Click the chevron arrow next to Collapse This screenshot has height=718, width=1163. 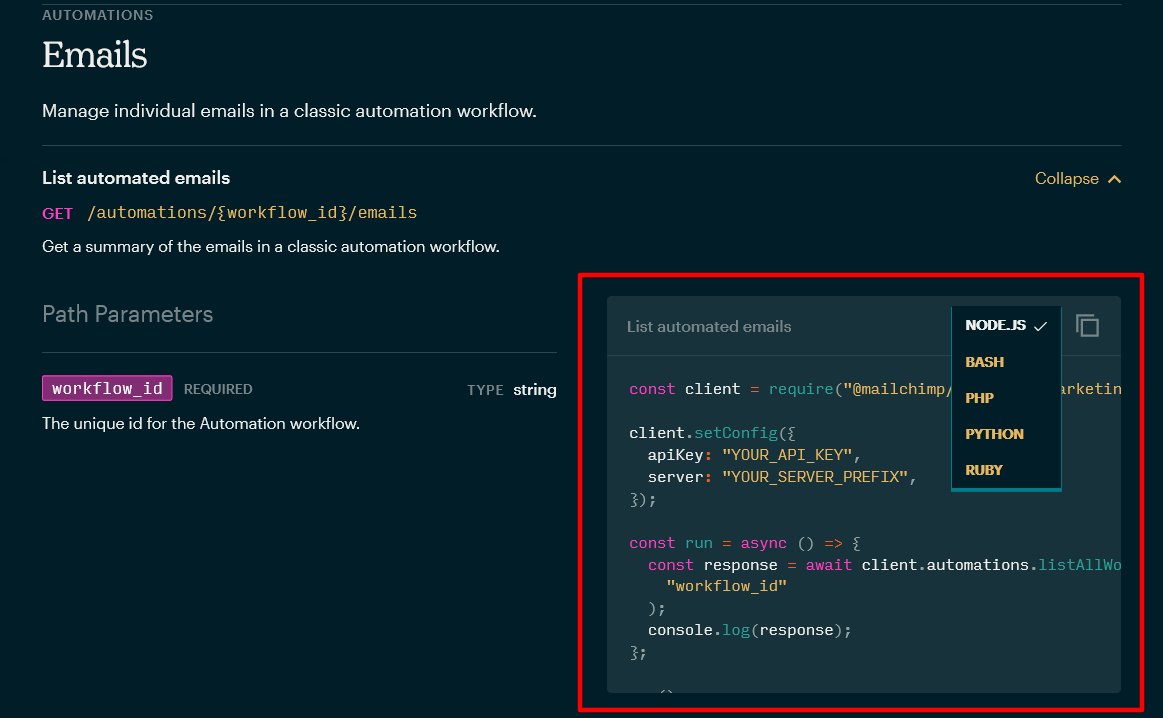pyautogui.click(x=1115, y=178)
